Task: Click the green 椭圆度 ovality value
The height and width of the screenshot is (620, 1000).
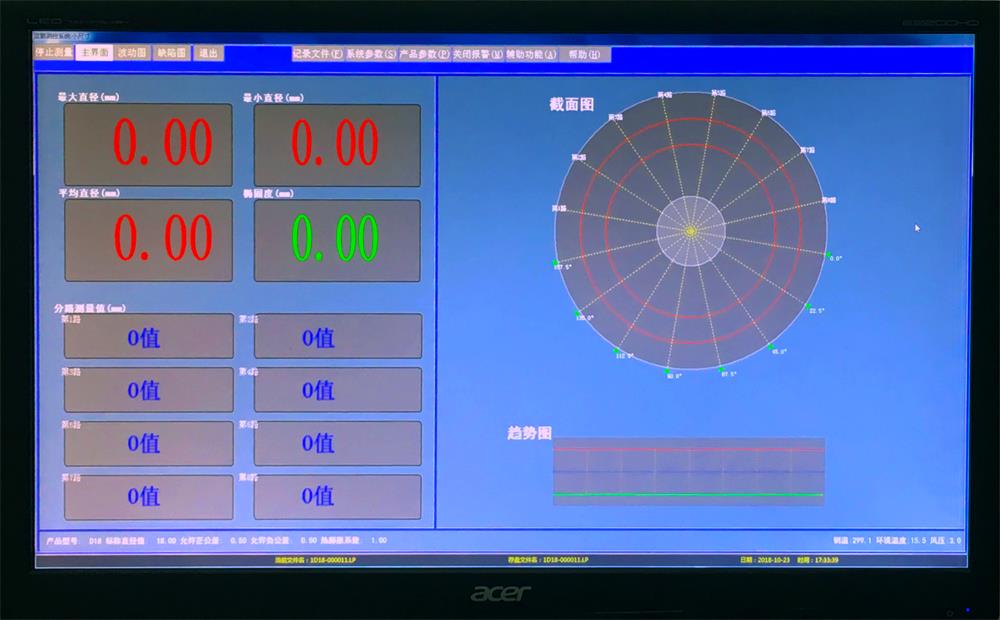Action: [337, 240]
